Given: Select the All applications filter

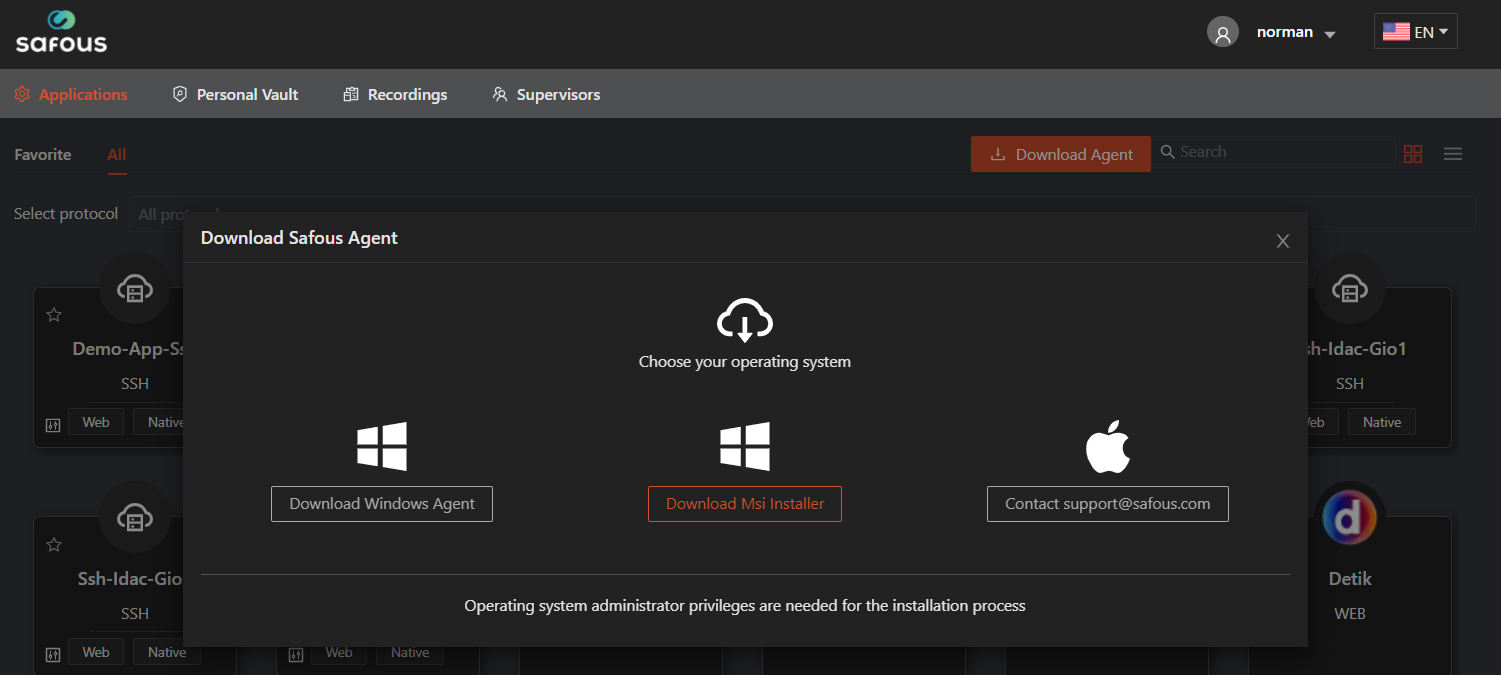Looking at the screenshot, I should tap(117, 154).
